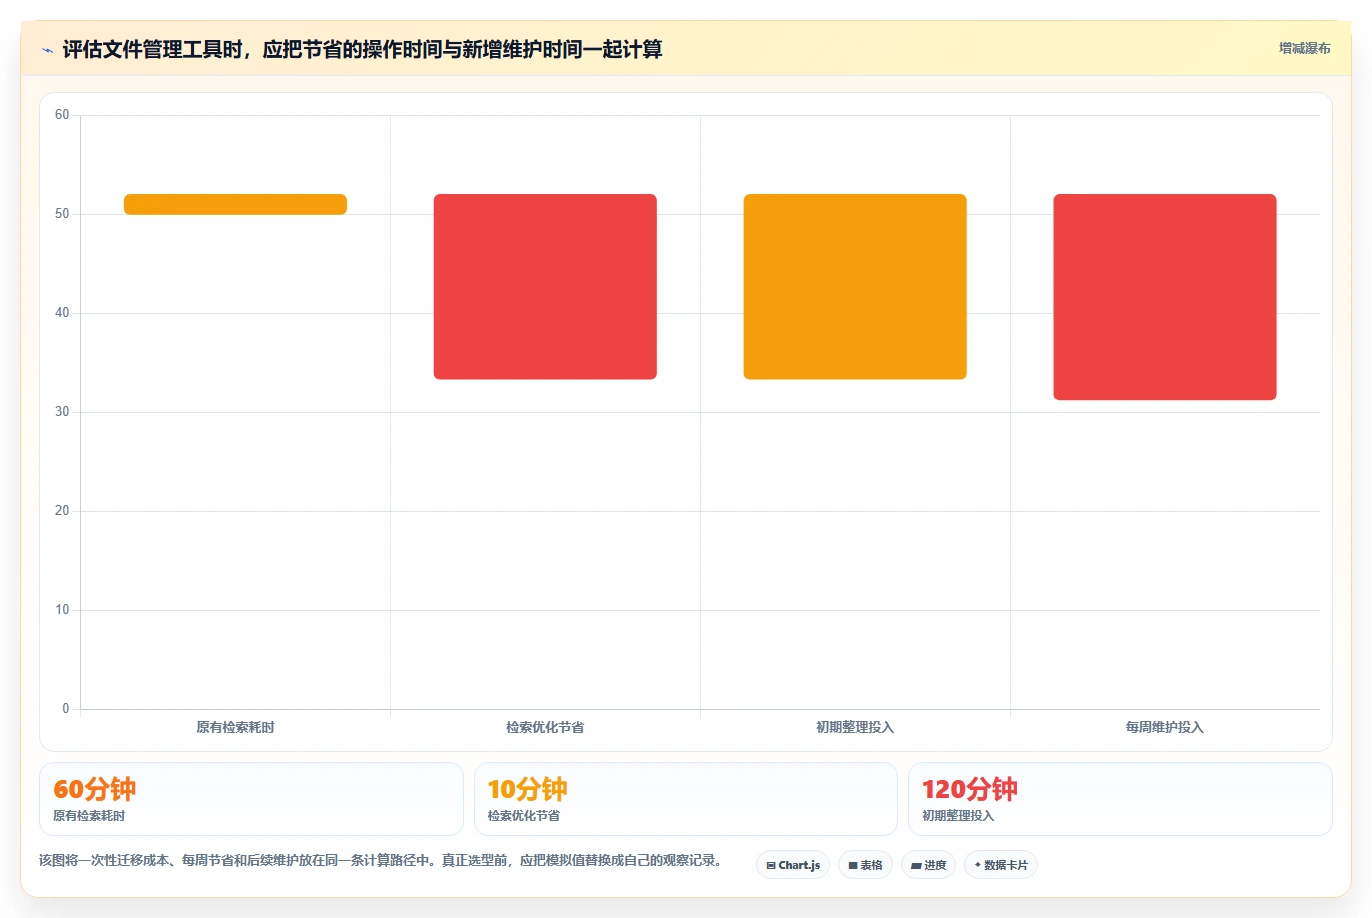Click the 原有检索耗时 axis label
This screenshot has height=918, width=1372.
(x=235, y=727)
